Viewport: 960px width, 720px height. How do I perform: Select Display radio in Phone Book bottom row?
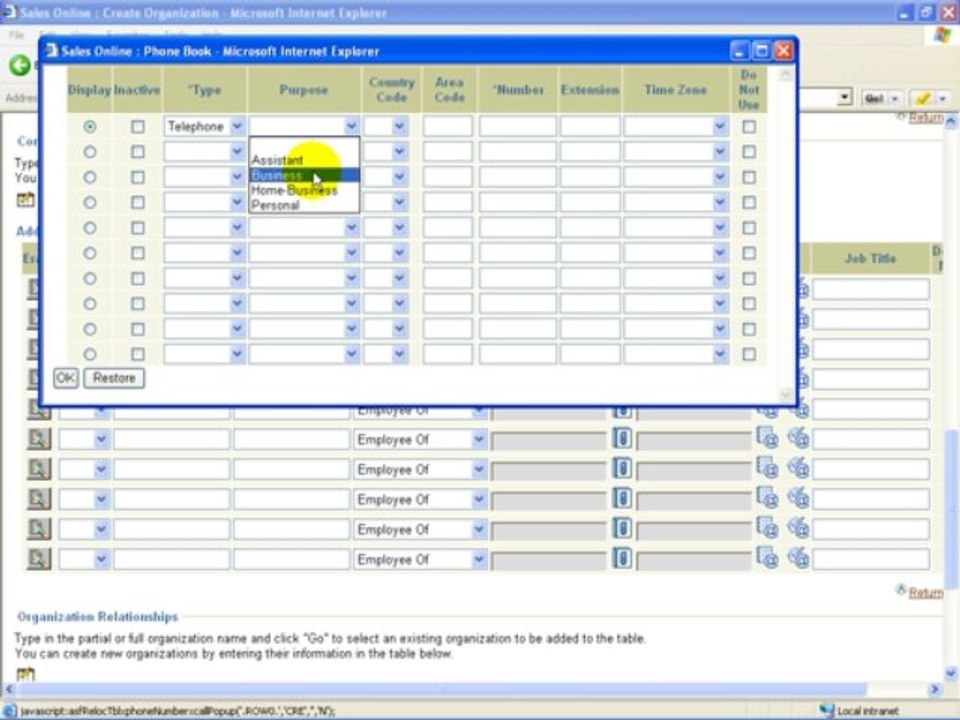coord(90,354)
